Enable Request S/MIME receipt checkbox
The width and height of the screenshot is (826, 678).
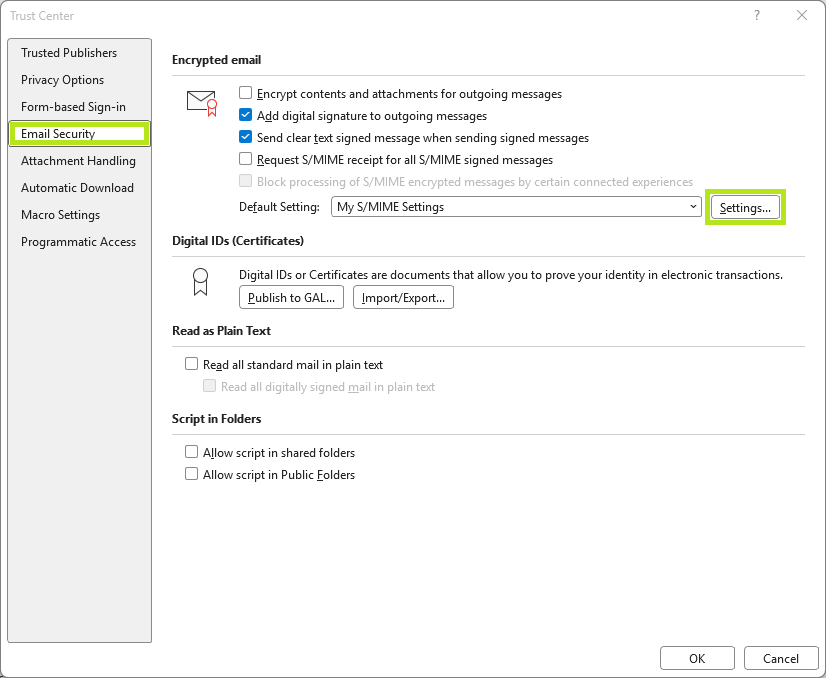(x=246, y=159)
